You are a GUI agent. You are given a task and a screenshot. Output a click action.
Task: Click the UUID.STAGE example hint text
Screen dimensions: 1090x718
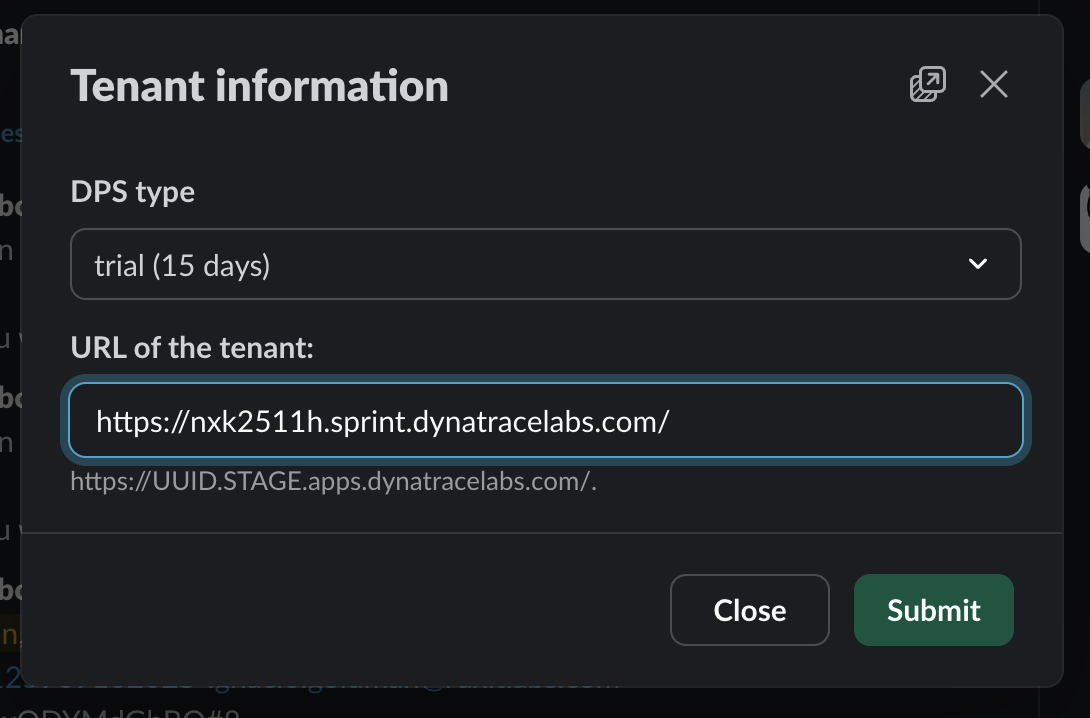pos(333,482)
